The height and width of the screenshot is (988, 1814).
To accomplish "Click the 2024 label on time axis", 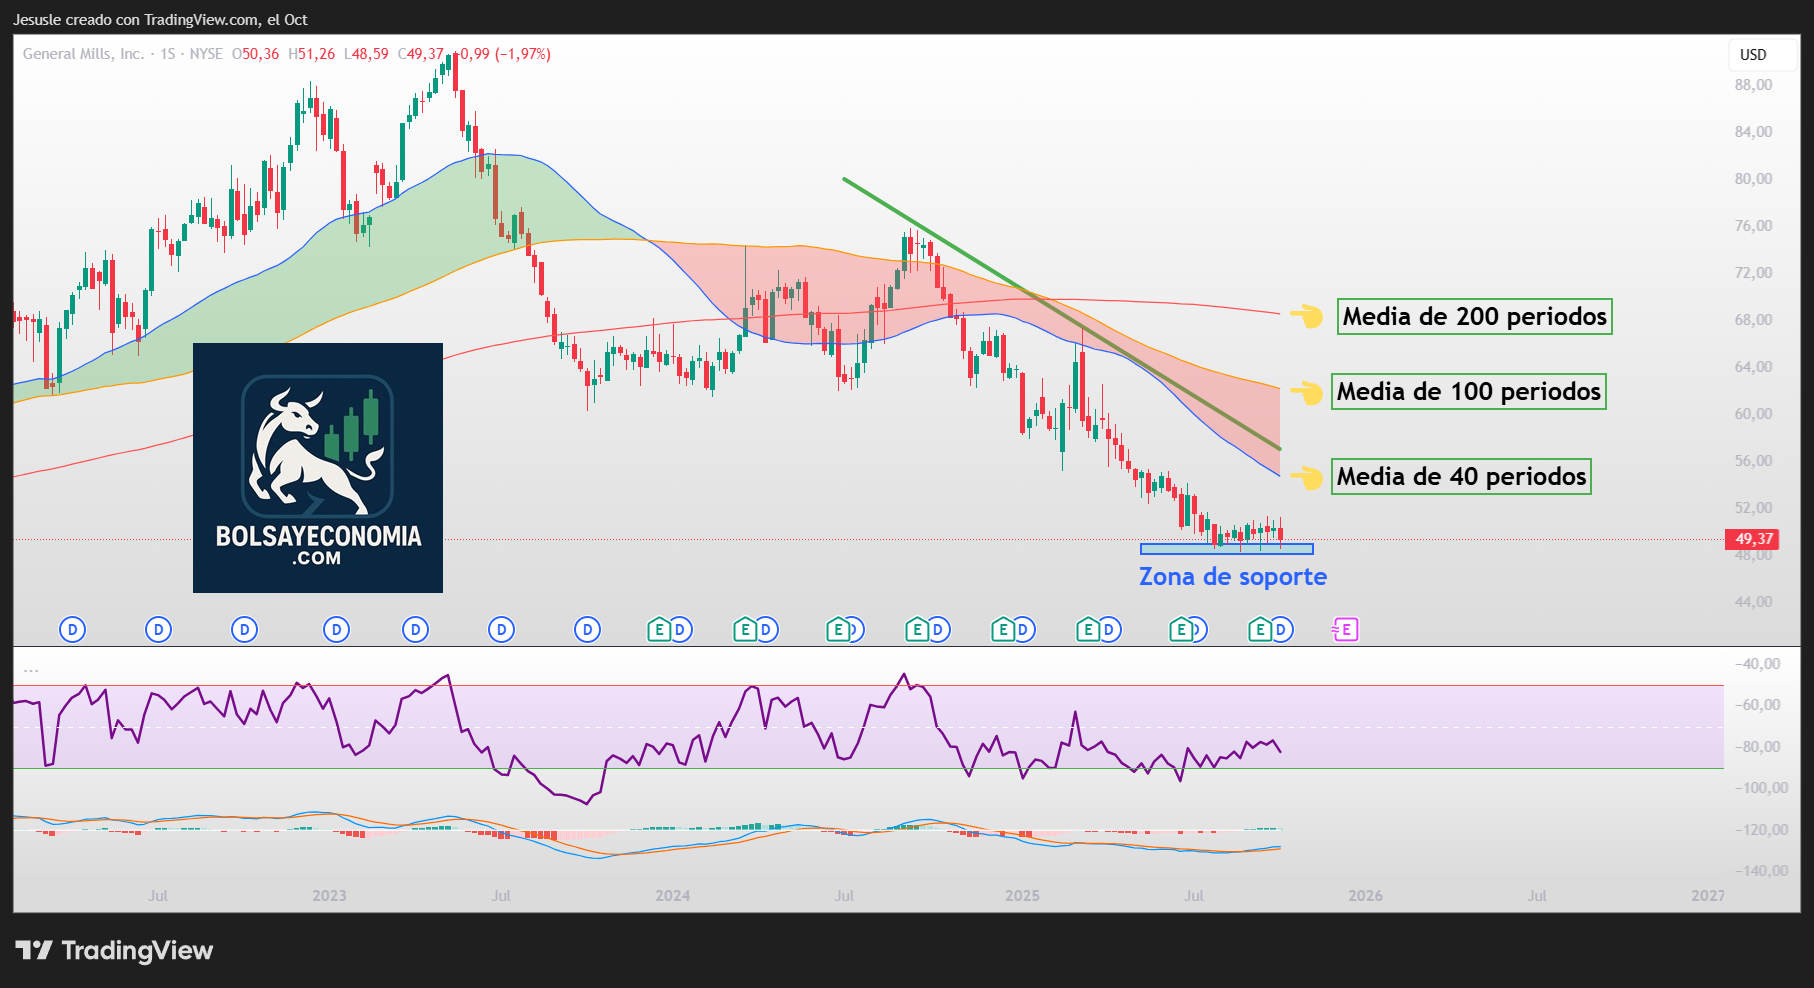I will click(x=672, y=895).
